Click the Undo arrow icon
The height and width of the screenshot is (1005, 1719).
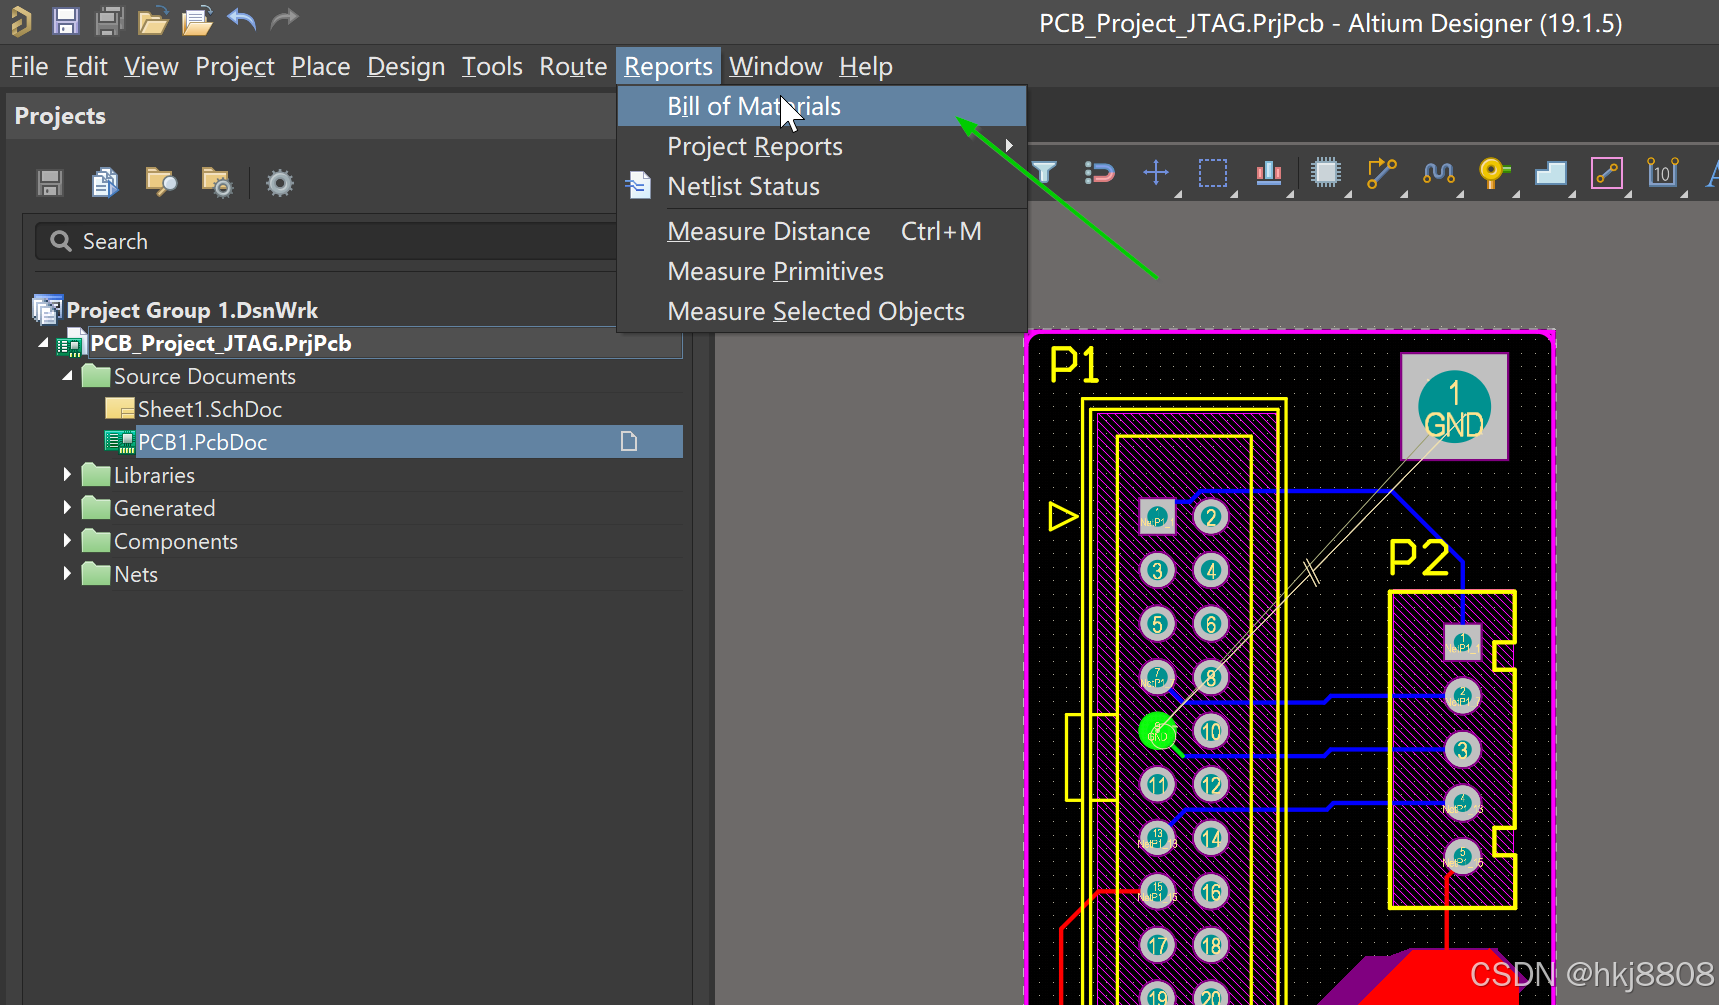tap(242, 19)
